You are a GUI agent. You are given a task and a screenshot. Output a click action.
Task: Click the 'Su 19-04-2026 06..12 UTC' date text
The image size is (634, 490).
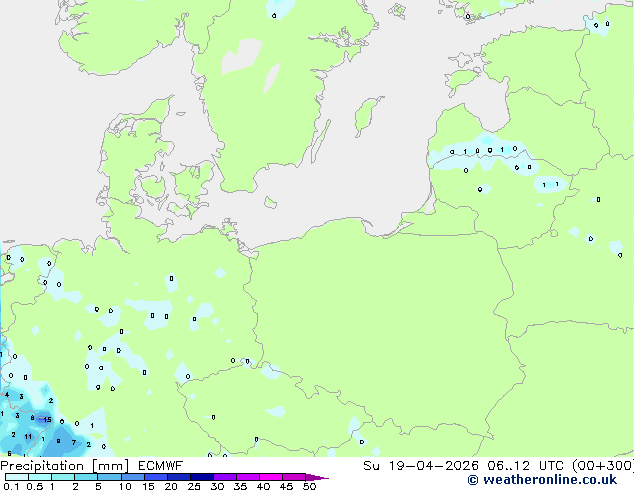463,466
